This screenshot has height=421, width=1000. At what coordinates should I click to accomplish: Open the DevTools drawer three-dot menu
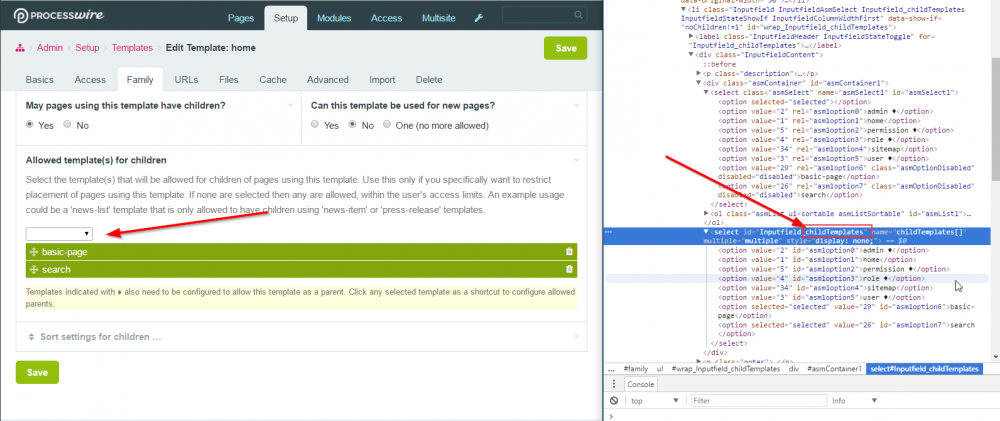614,384
